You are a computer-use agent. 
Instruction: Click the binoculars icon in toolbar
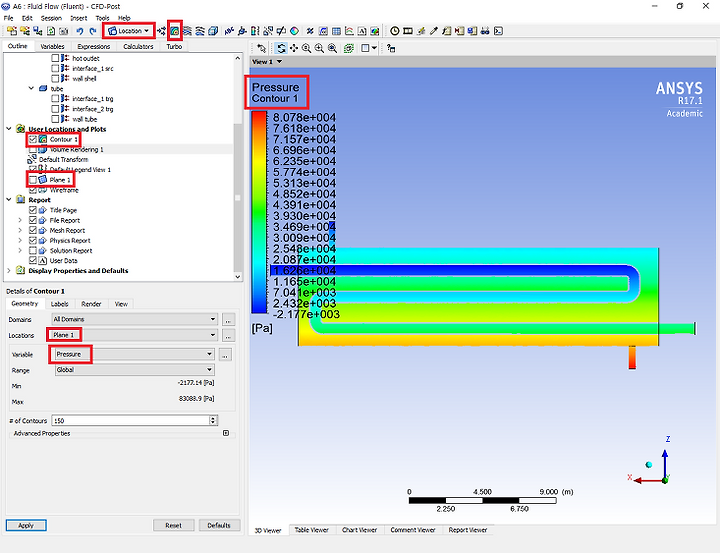[485, 31]
